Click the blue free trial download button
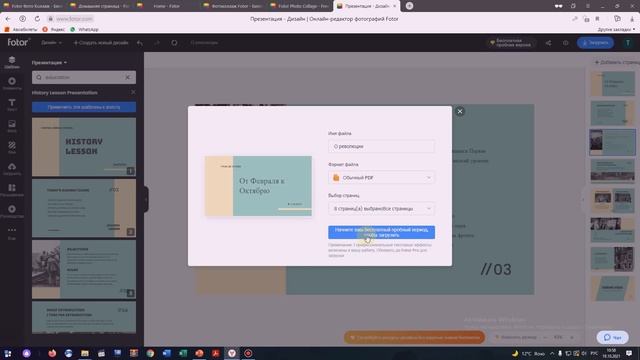The width and height of the screenshot is (640, 360). pos(381,232)
